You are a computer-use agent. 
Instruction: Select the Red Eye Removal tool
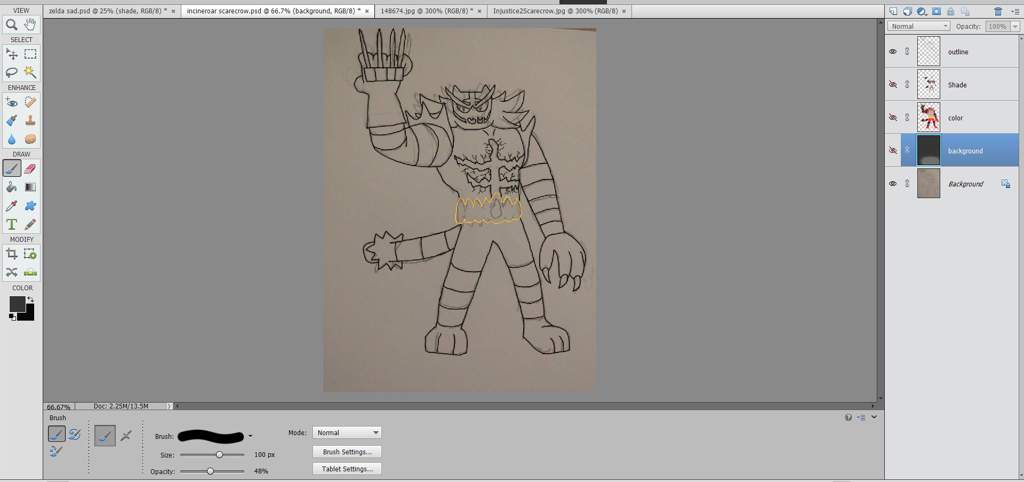[x=12, y=102]
